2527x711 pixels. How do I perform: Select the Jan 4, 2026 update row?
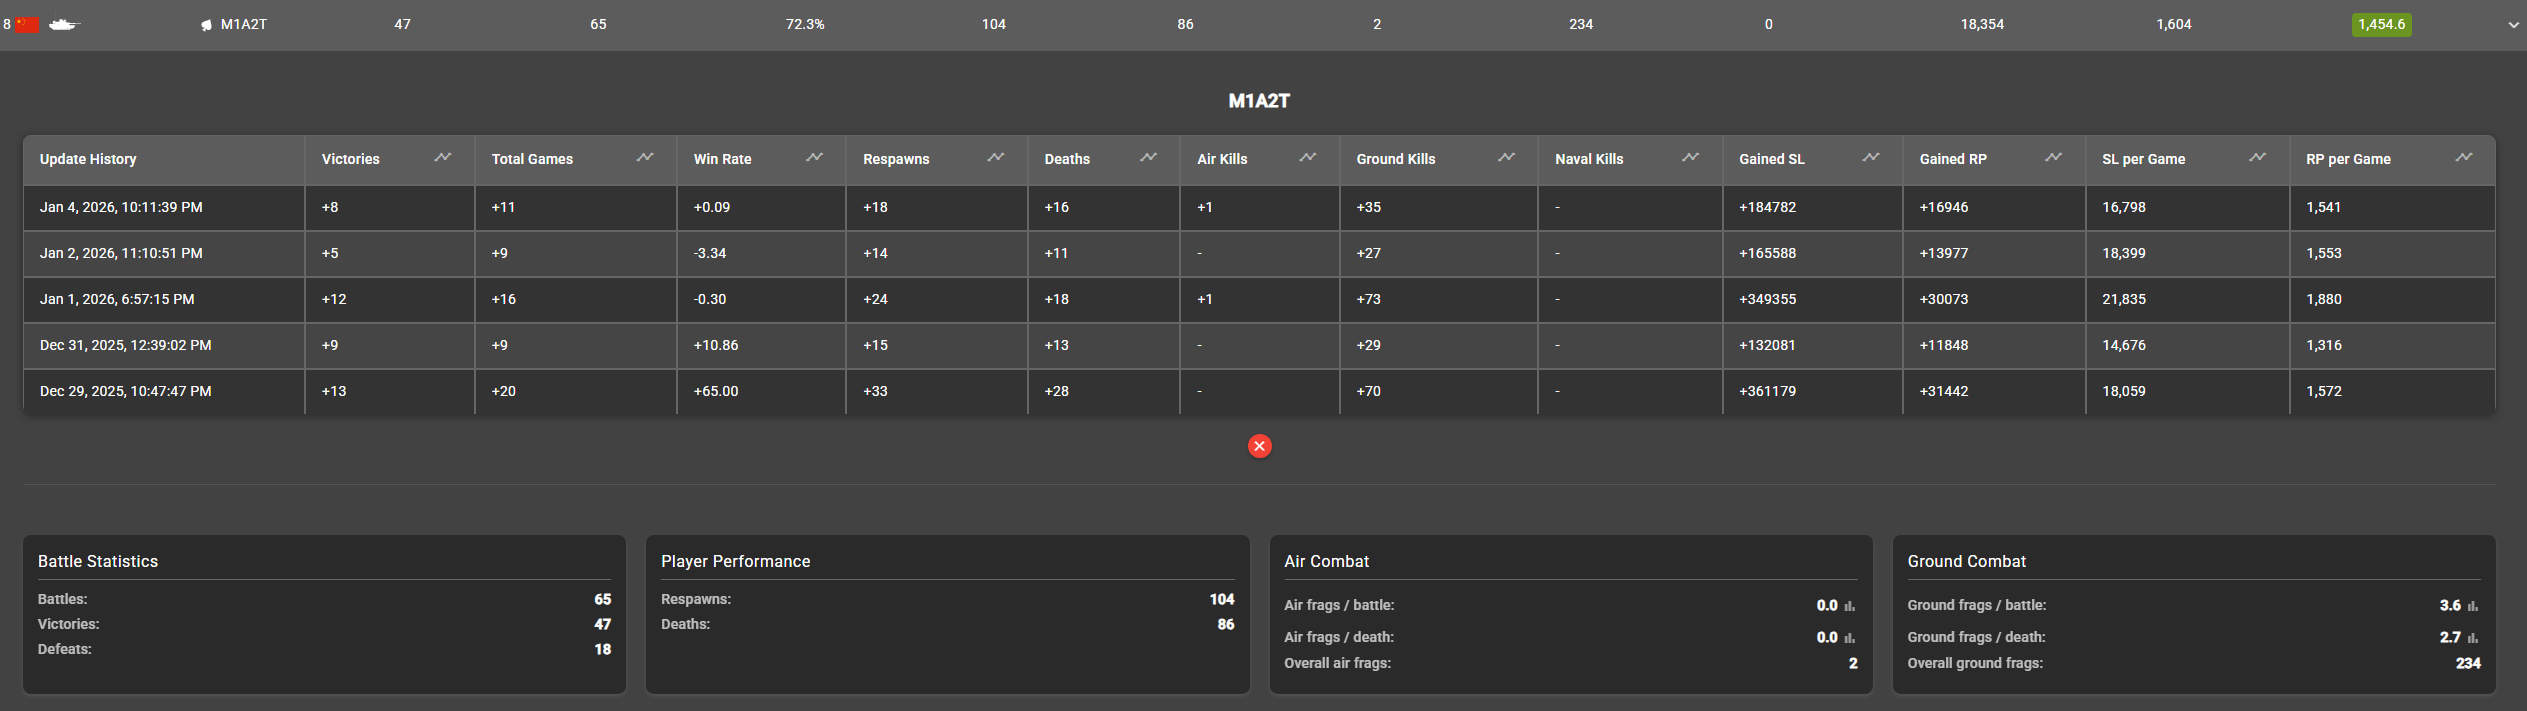tap(121, 207)
